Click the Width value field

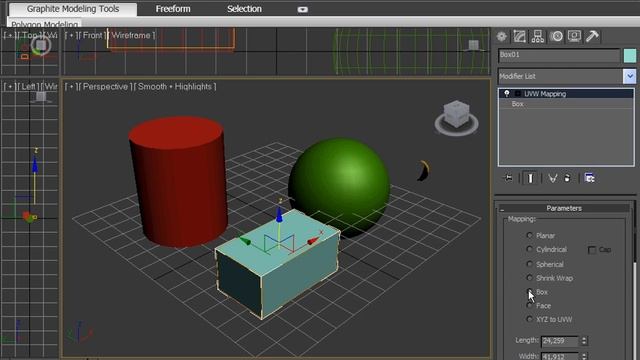tap(560, 356)
